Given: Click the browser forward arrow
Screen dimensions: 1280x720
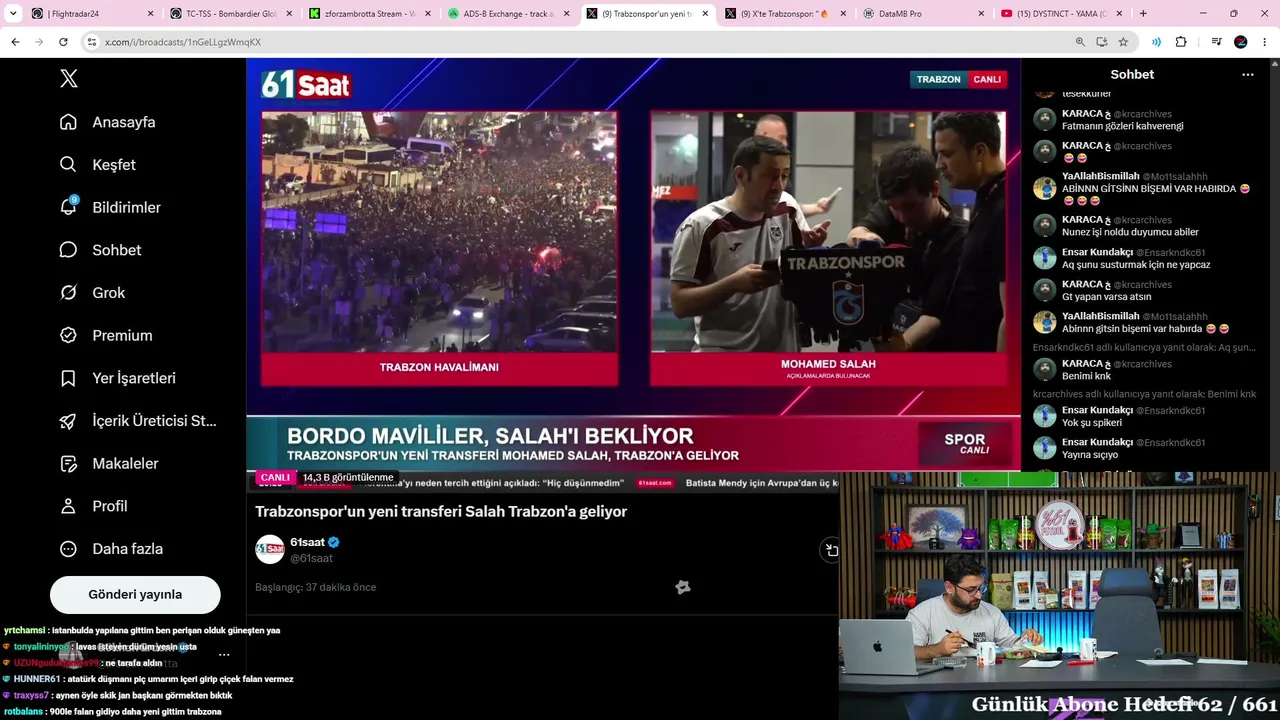Looking at the screenshot, I should (x=39, y=42).
